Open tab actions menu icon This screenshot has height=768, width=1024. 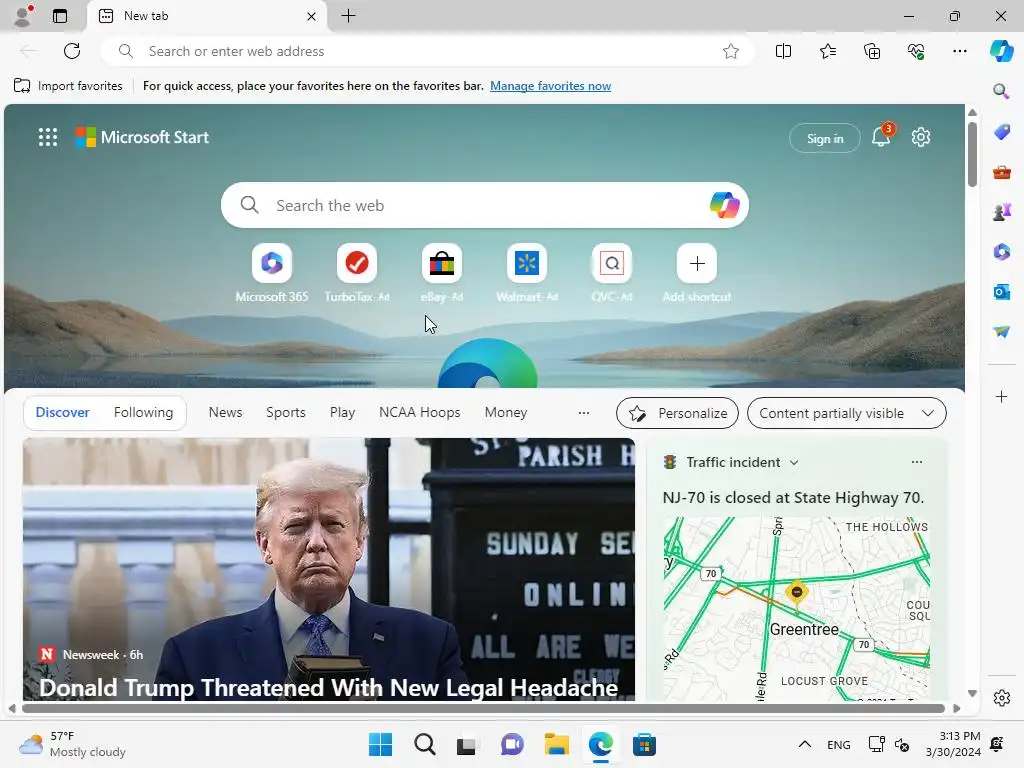(x=60, y=16)
